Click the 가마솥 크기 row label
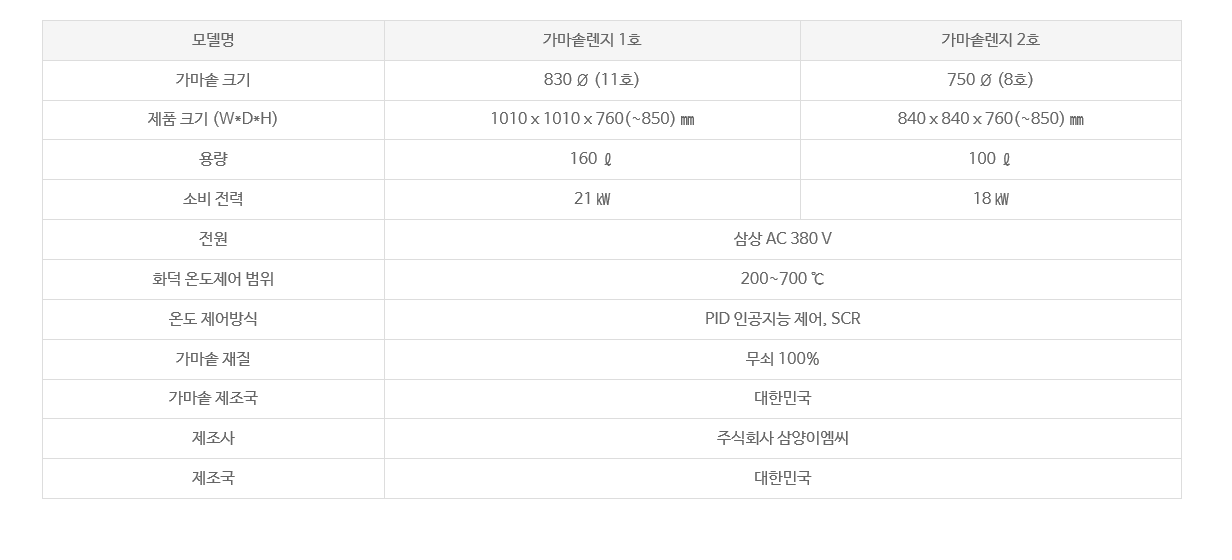Image resolution: width=1232 pixels, height=560 pixels. pos(213,80)
